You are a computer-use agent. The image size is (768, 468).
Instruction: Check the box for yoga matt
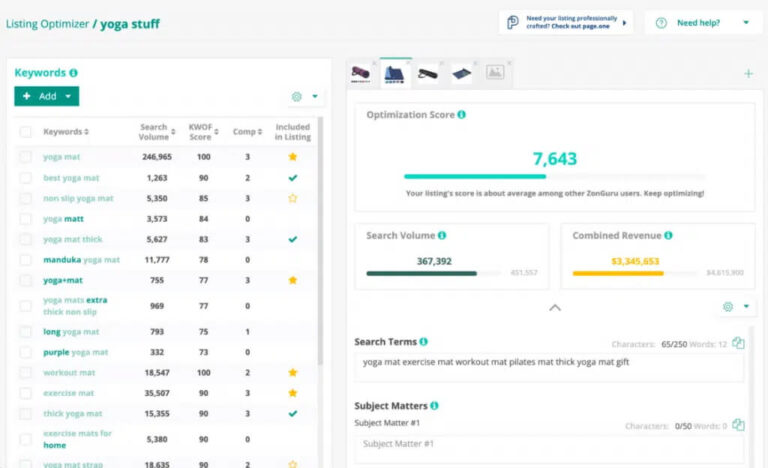tap(25, 219)
